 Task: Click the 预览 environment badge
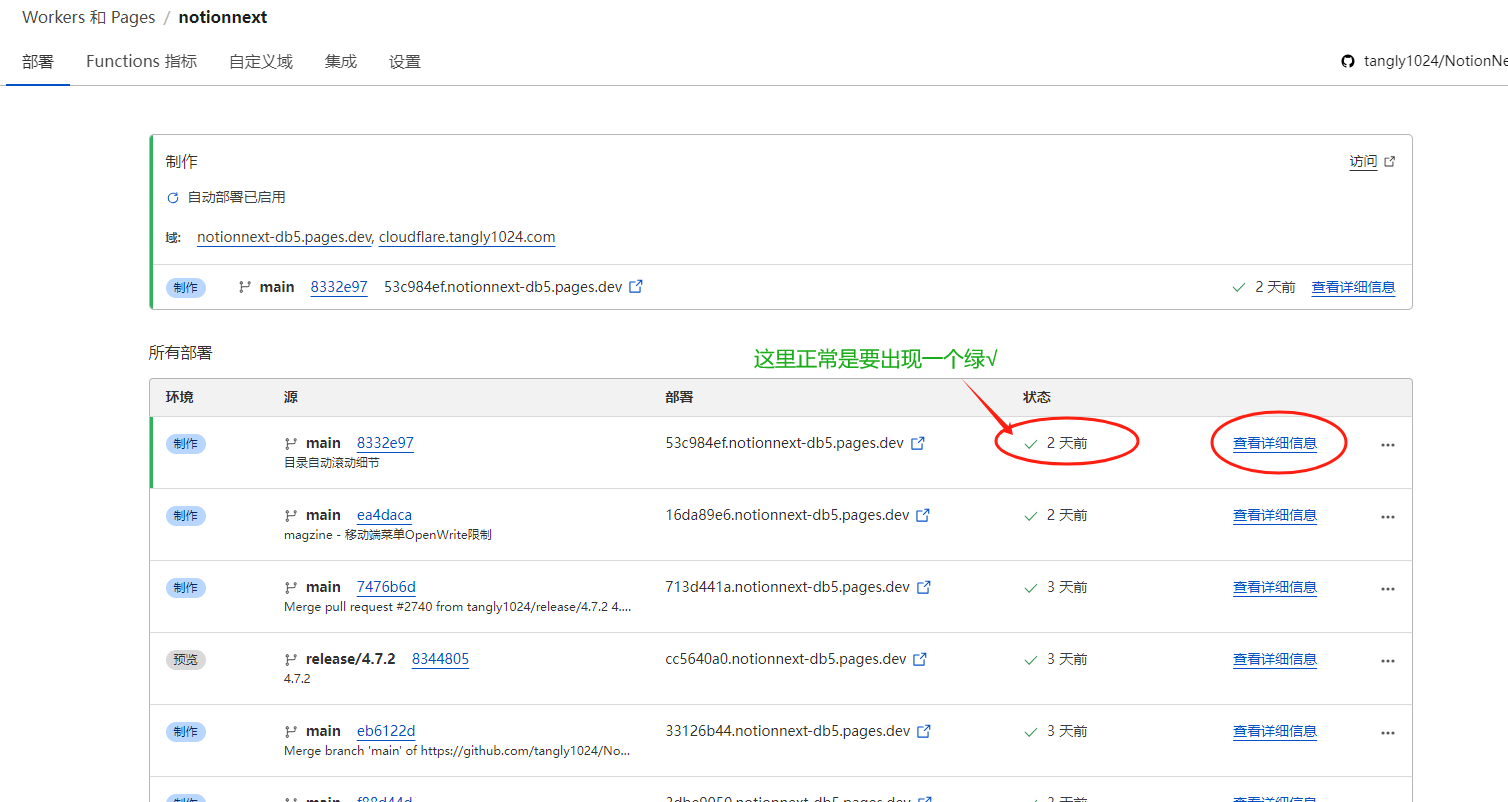coord(186,660)
